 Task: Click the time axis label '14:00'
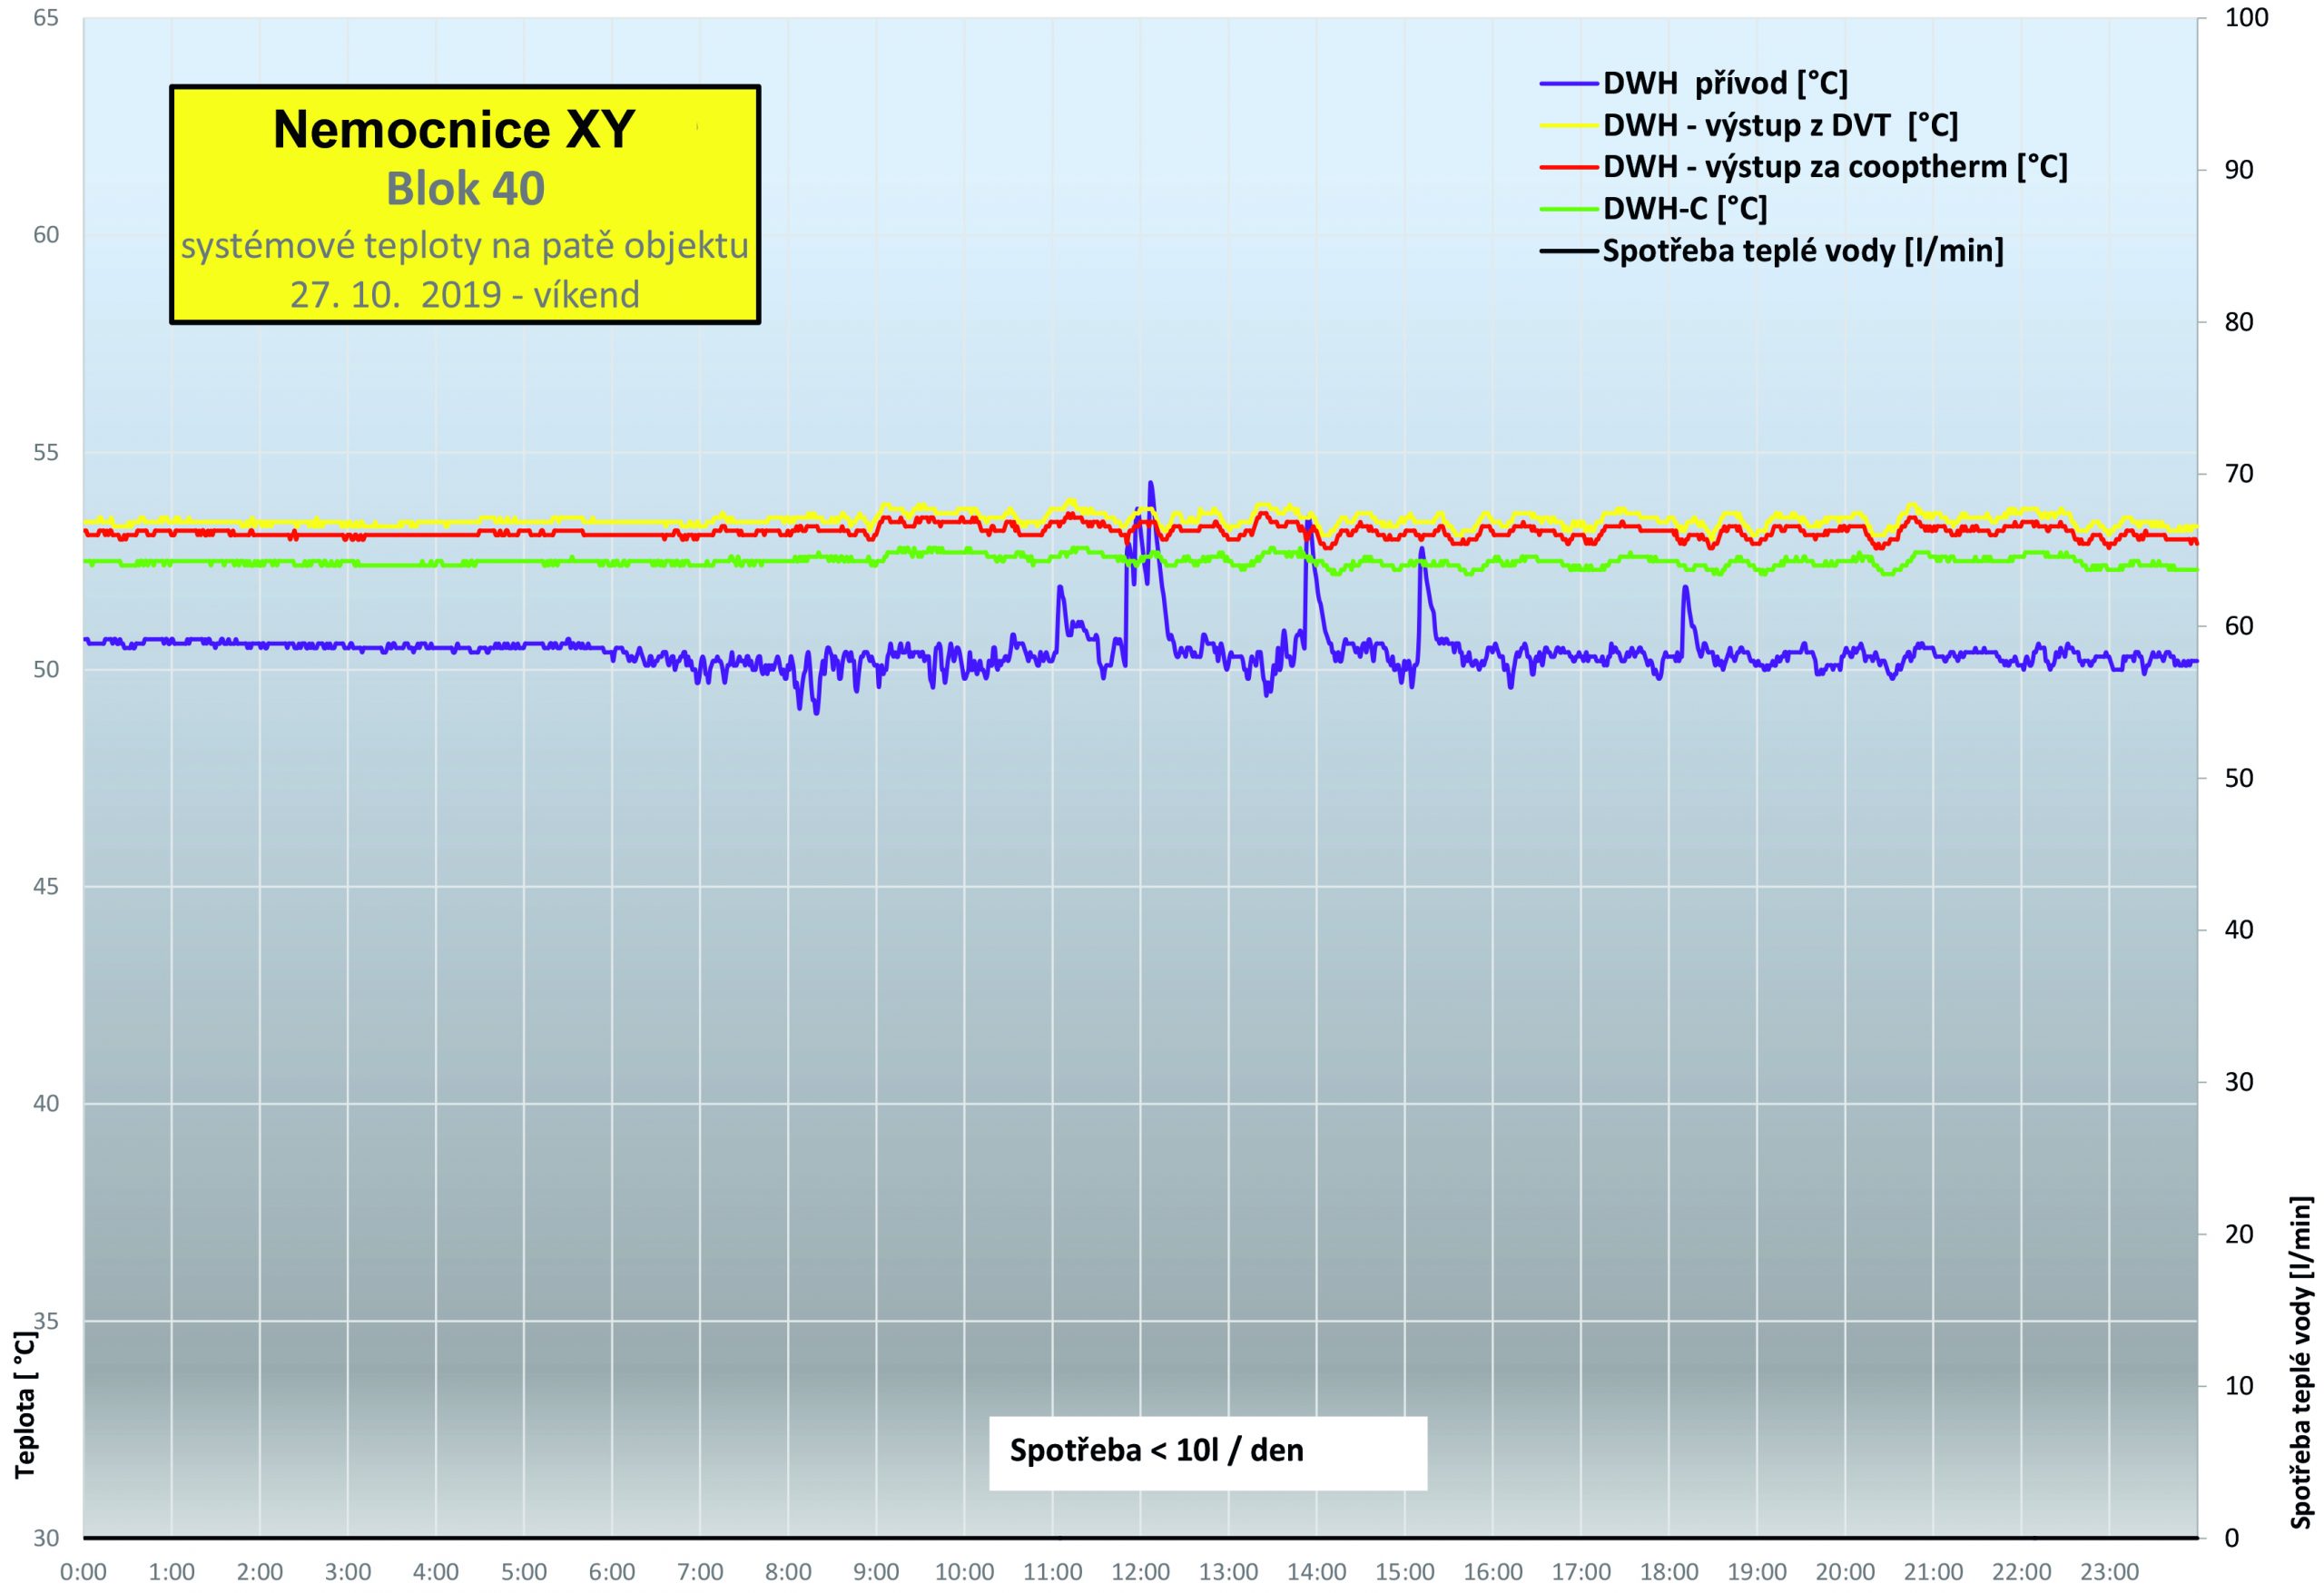1317,1573
